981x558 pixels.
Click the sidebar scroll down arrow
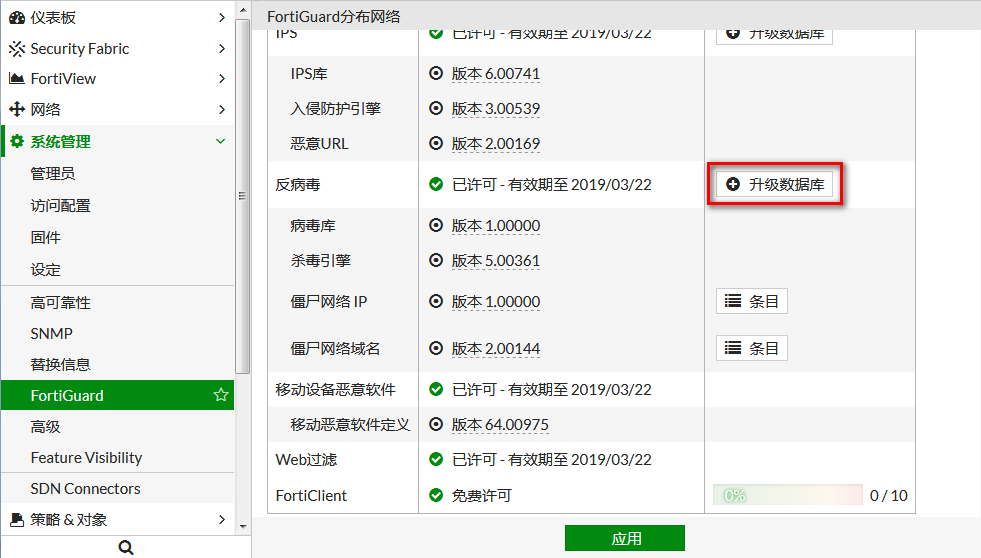[x=243, y=525]
